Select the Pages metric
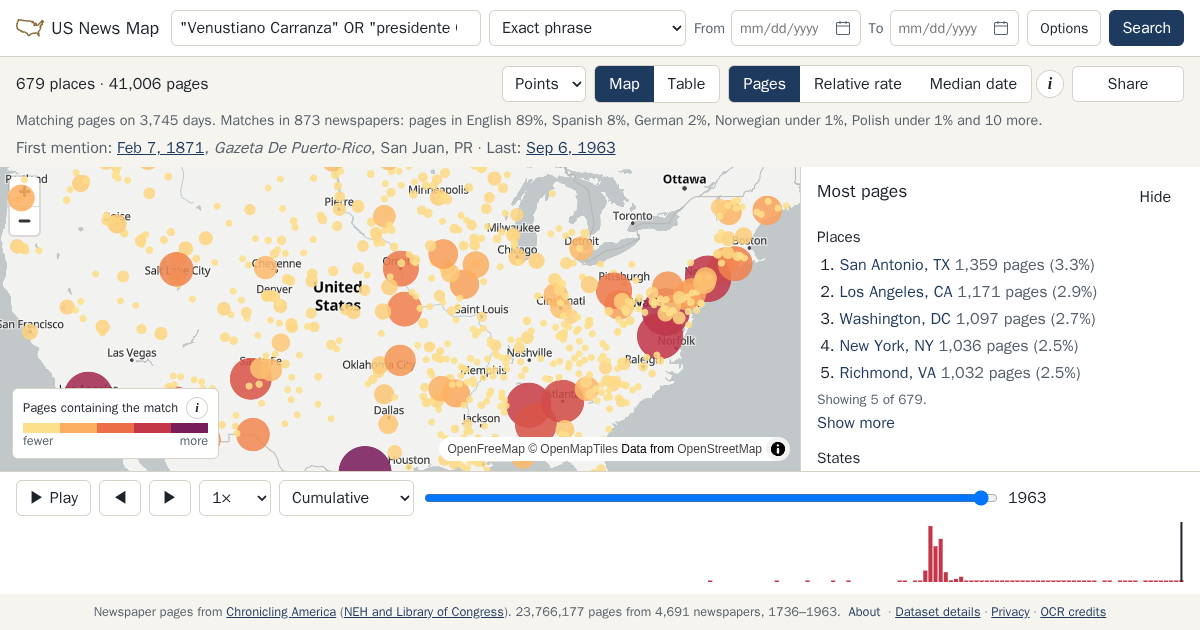 764,84
